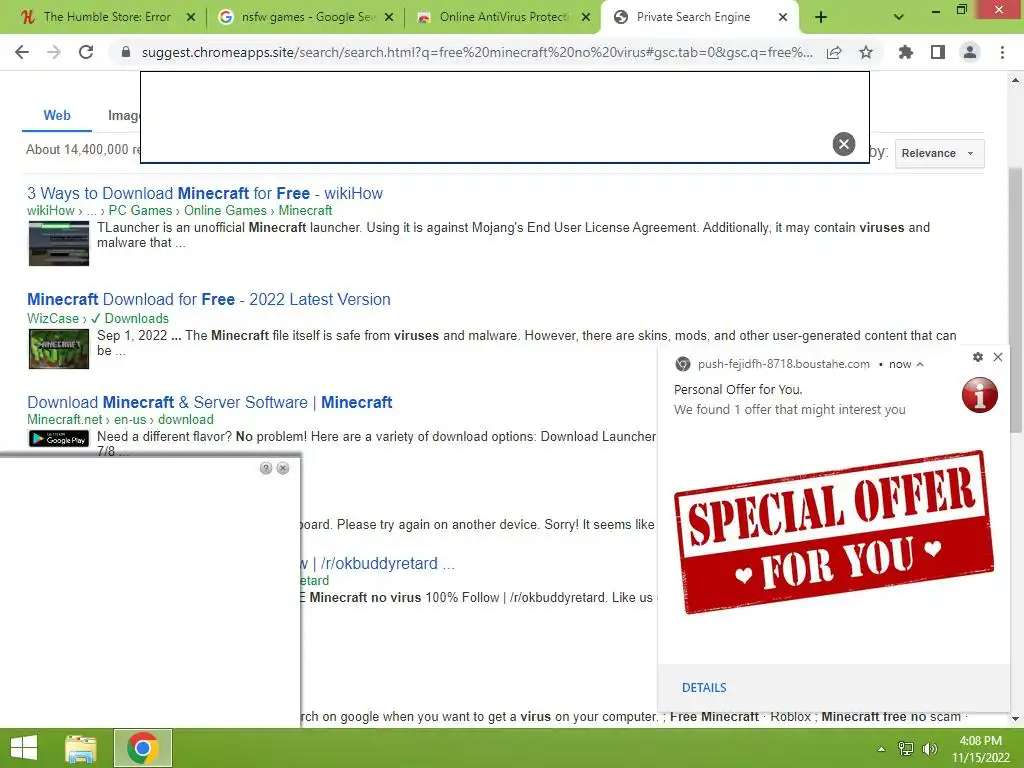Open notification settings gear icon
1024x768 pixels.
[978, 357]
